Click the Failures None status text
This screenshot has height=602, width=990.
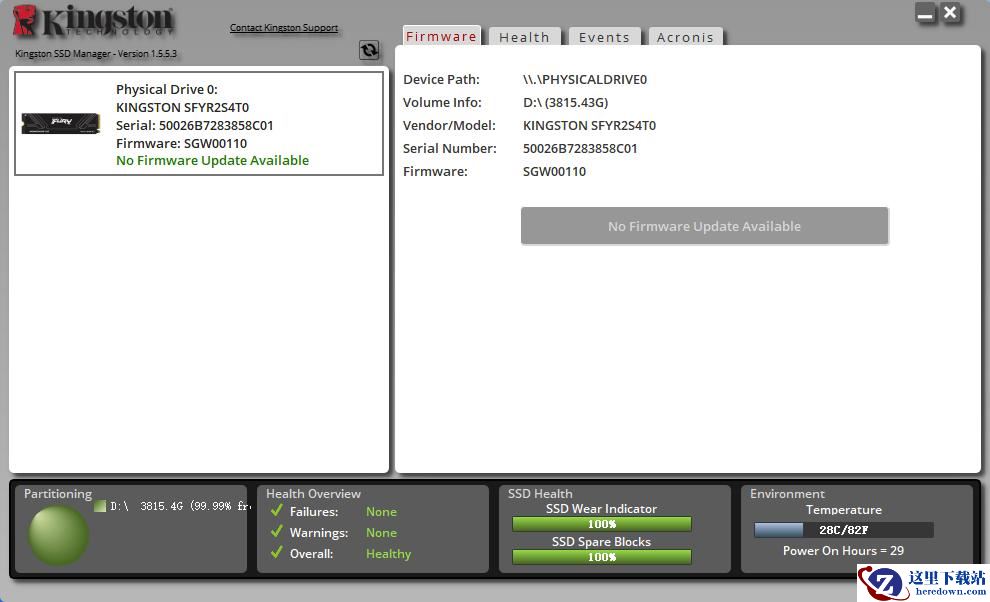381,512
